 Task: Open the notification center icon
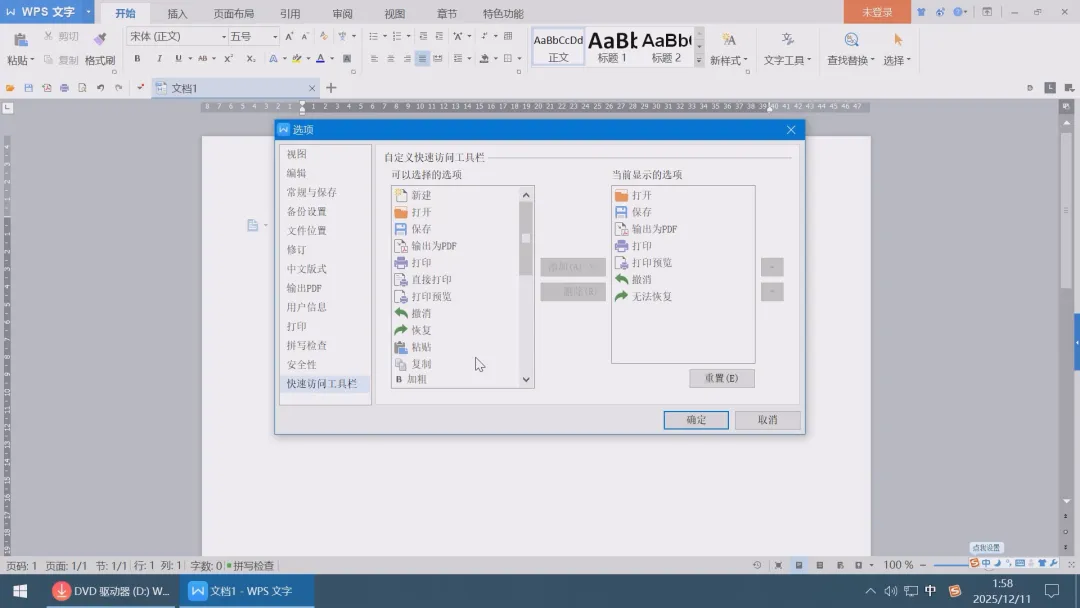[x=1052, y=591]
